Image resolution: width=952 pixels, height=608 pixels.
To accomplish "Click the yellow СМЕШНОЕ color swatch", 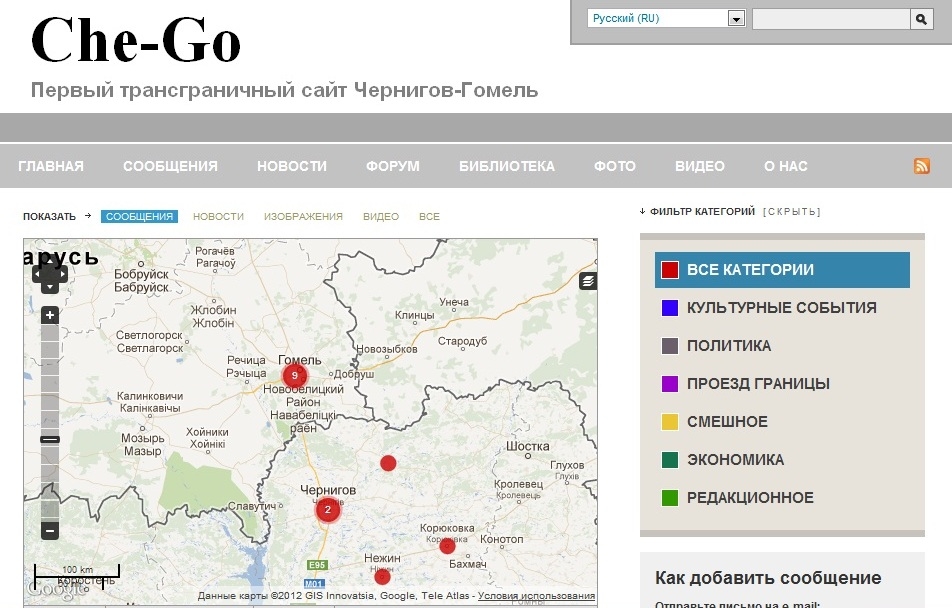I will pos(670,422).
